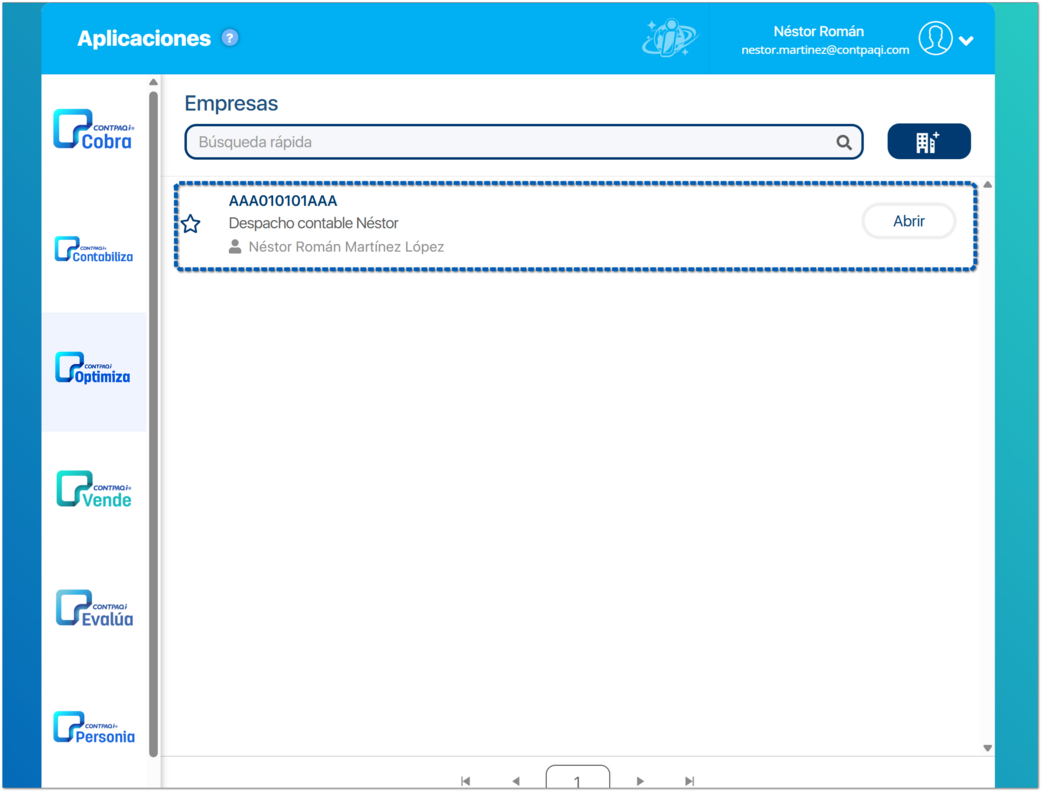Mark AAA010101AAA company as favorite
The width and height of the screenshot is (1042, 792).
click(x=191, y=224)
